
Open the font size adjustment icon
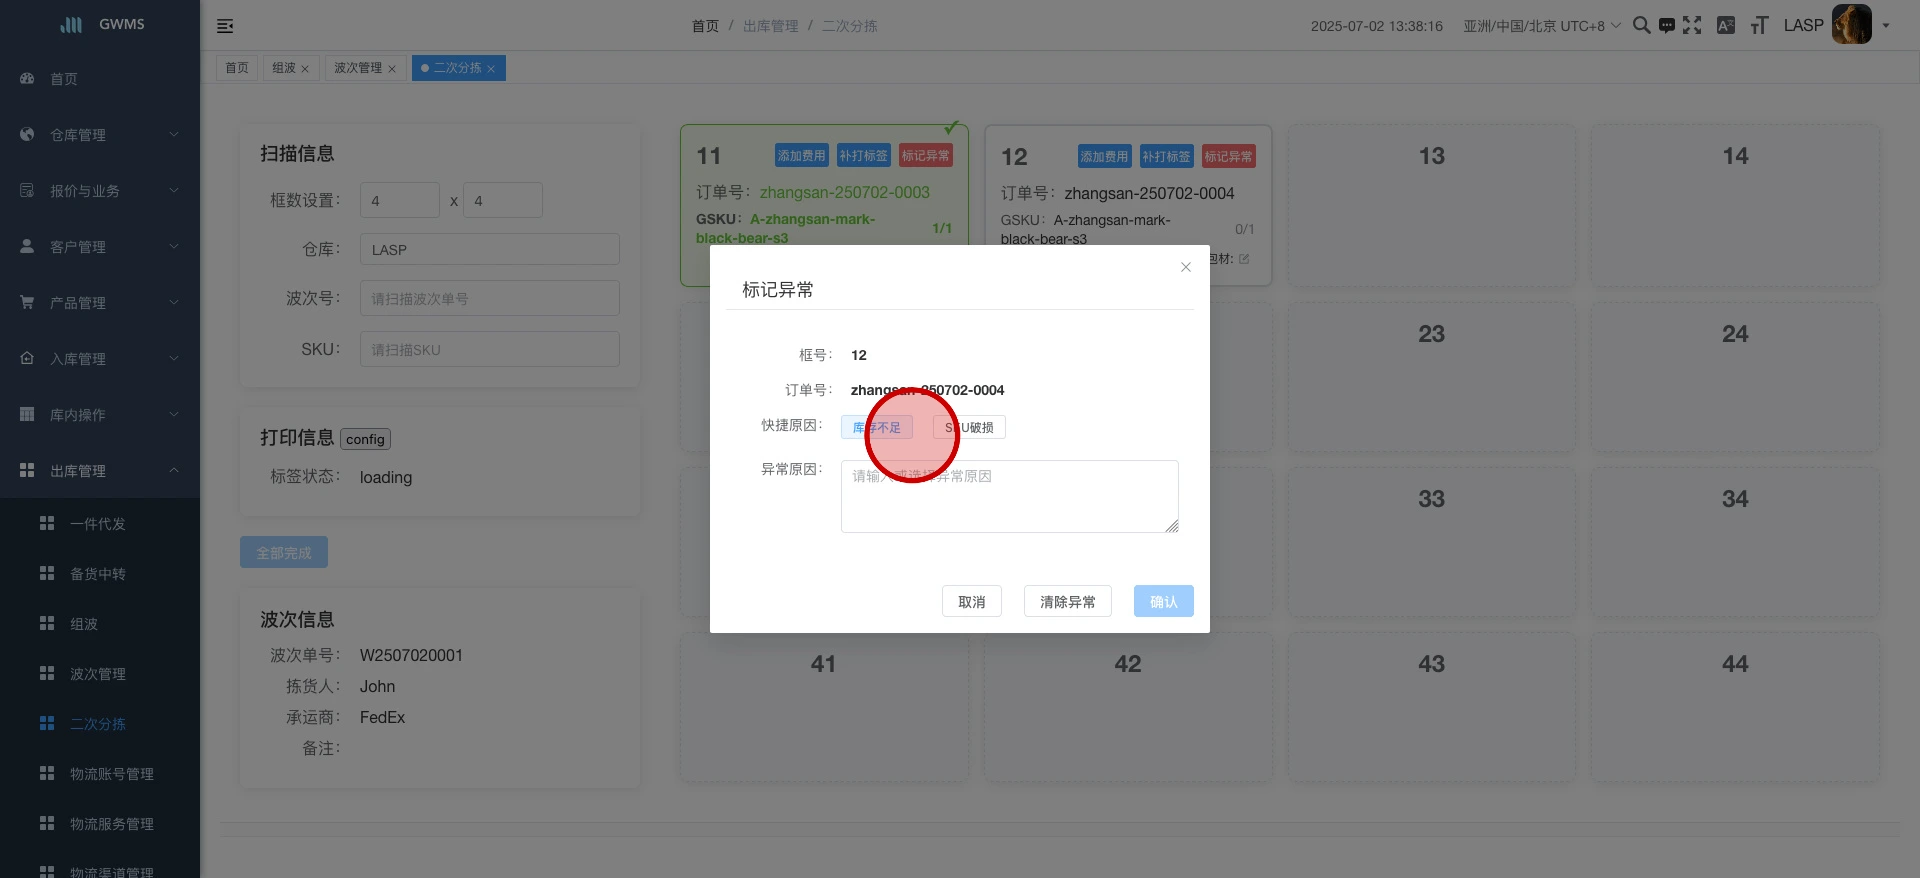coord(1759,26)
